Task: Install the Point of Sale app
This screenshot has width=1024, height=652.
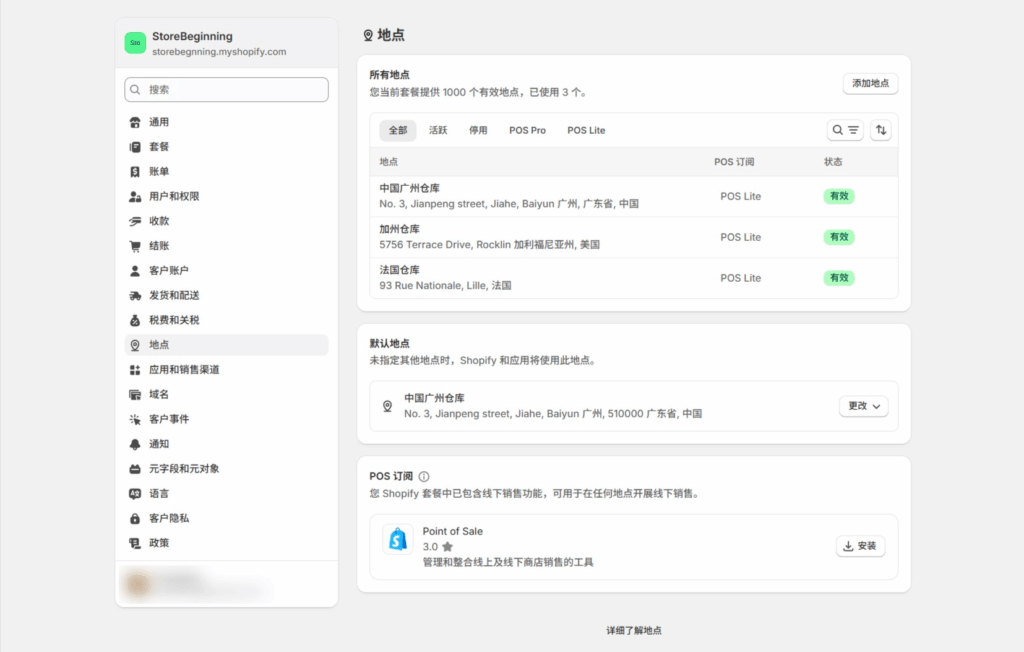Action: pyautogui.click(x=860, y=546)
